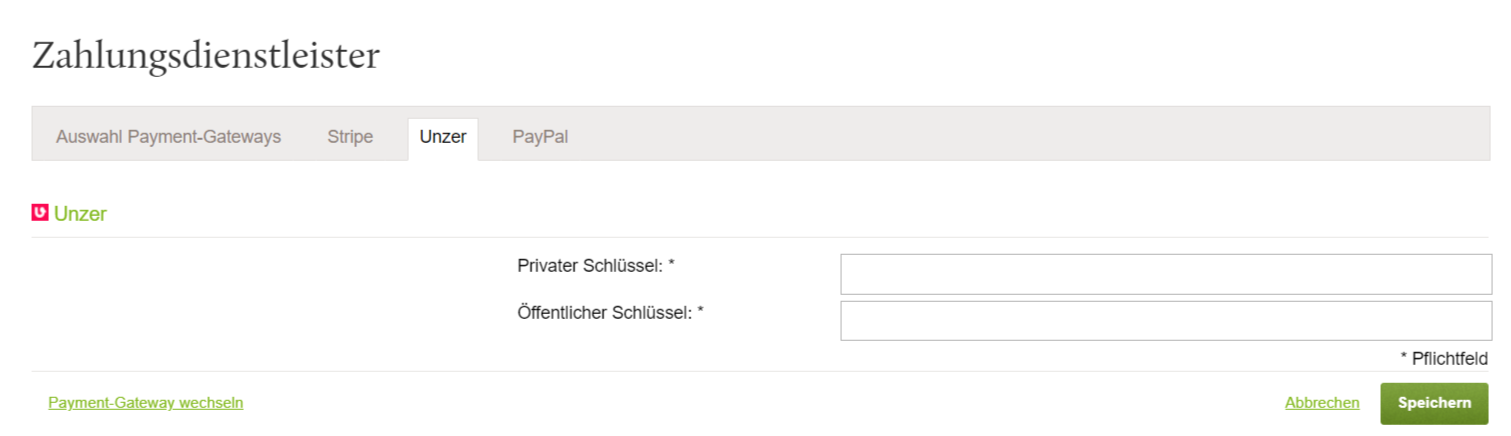Viewport: 1511px width, 436px height.
Task: Go to the PayPal tab
Action: point(540,137)
